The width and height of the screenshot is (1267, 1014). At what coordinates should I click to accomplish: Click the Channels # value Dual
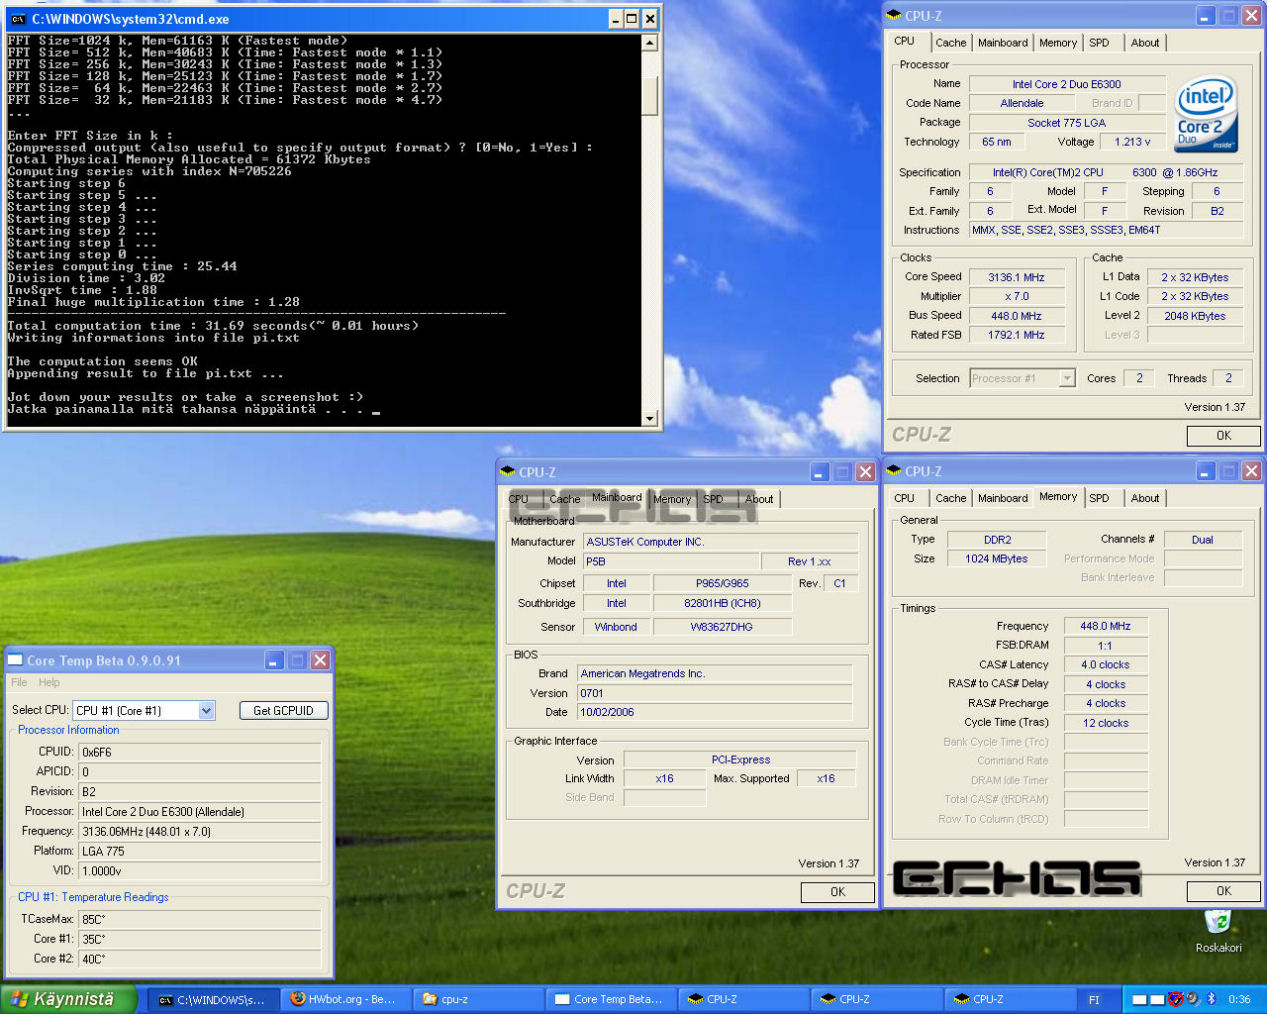click(1202, 539)
